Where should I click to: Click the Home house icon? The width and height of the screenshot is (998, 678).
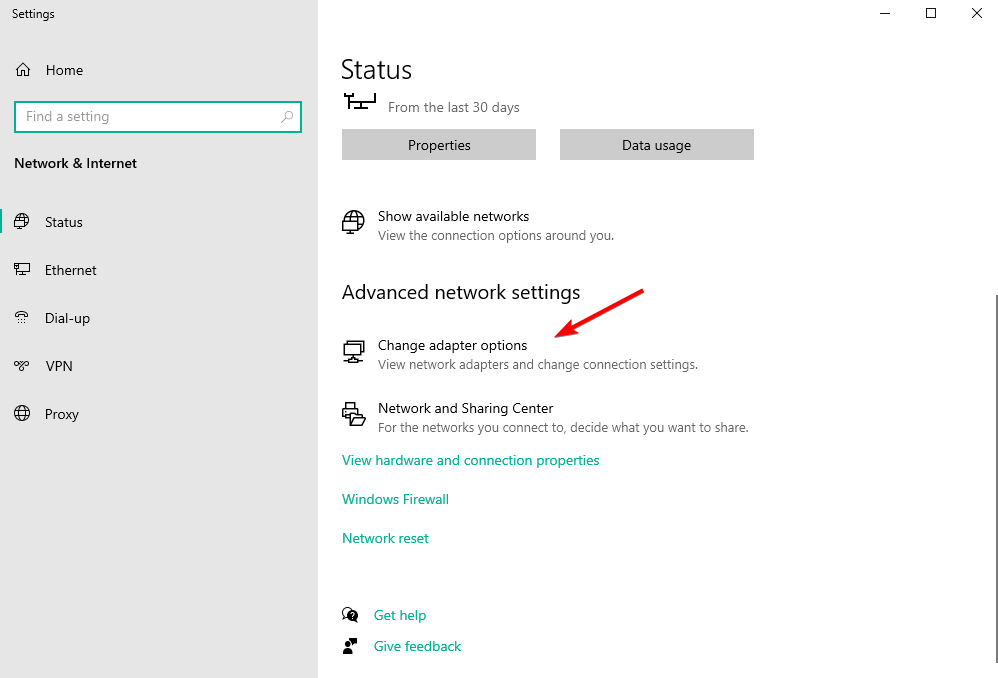point(23,70)
